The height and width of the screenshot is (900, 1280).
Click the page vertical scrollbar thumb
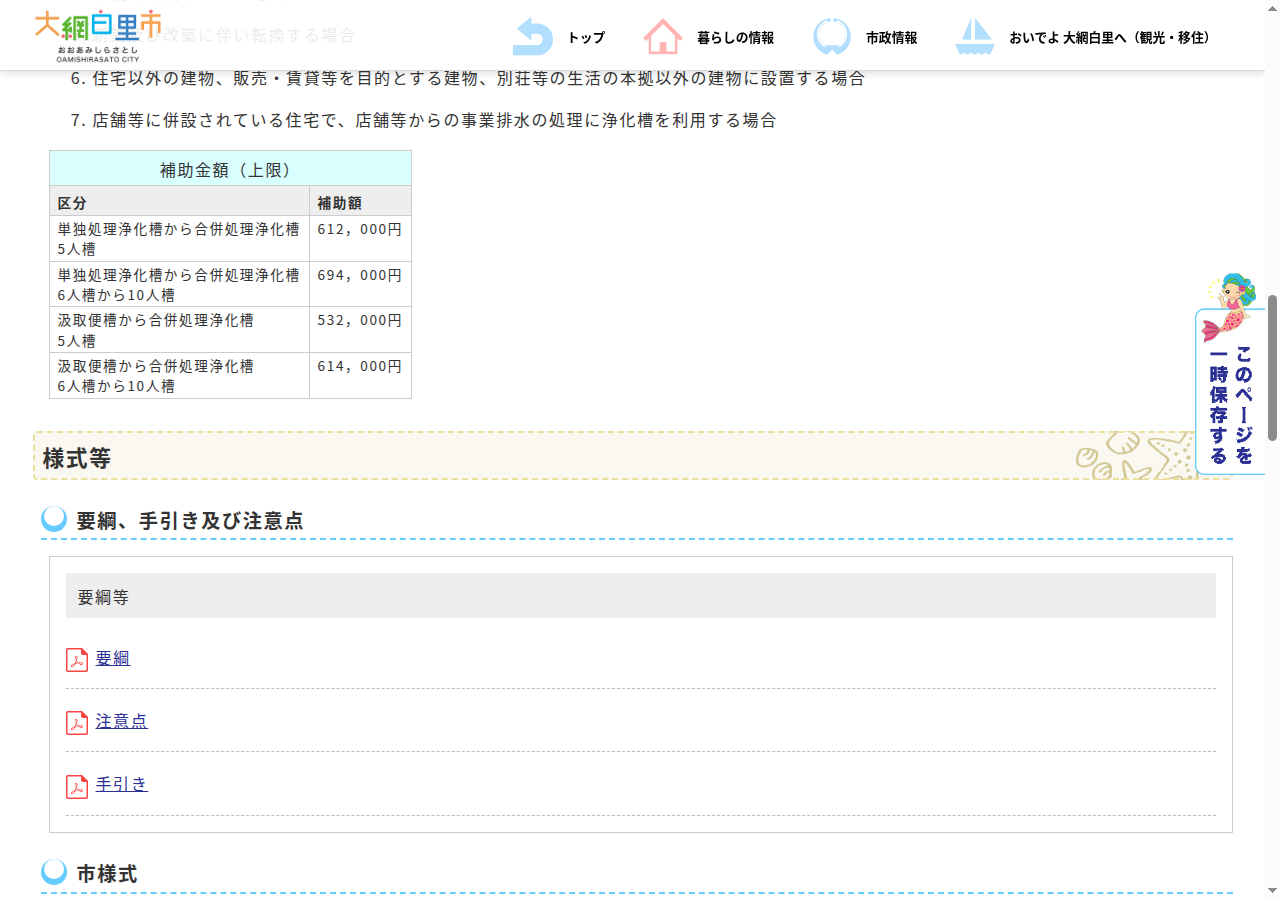pos(1272,367)
